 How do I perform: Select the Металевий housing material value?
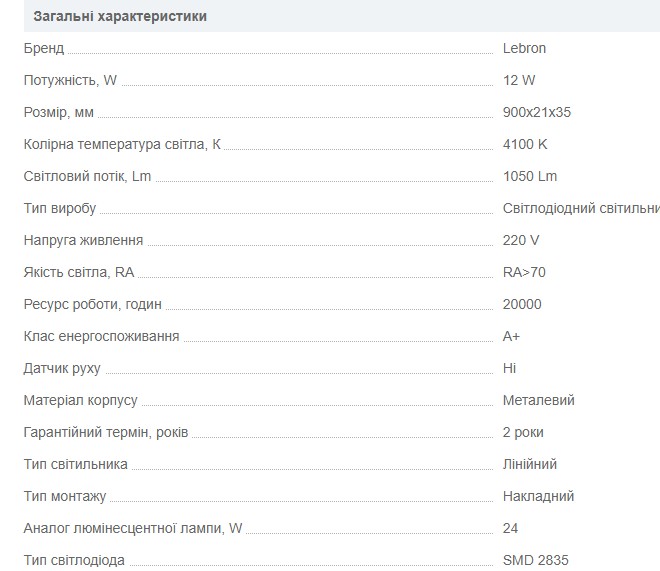pos(539,400)
